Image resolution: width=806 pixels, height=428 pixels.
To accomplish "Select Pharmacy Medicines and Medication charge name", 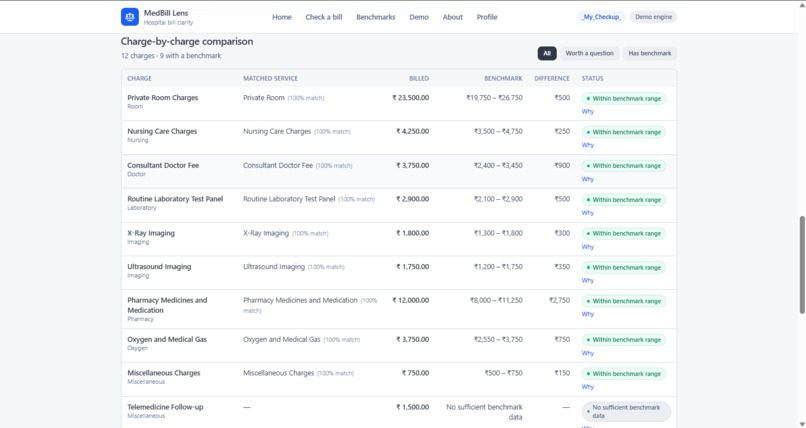I will pyautogui.click(x=167, y=305).
